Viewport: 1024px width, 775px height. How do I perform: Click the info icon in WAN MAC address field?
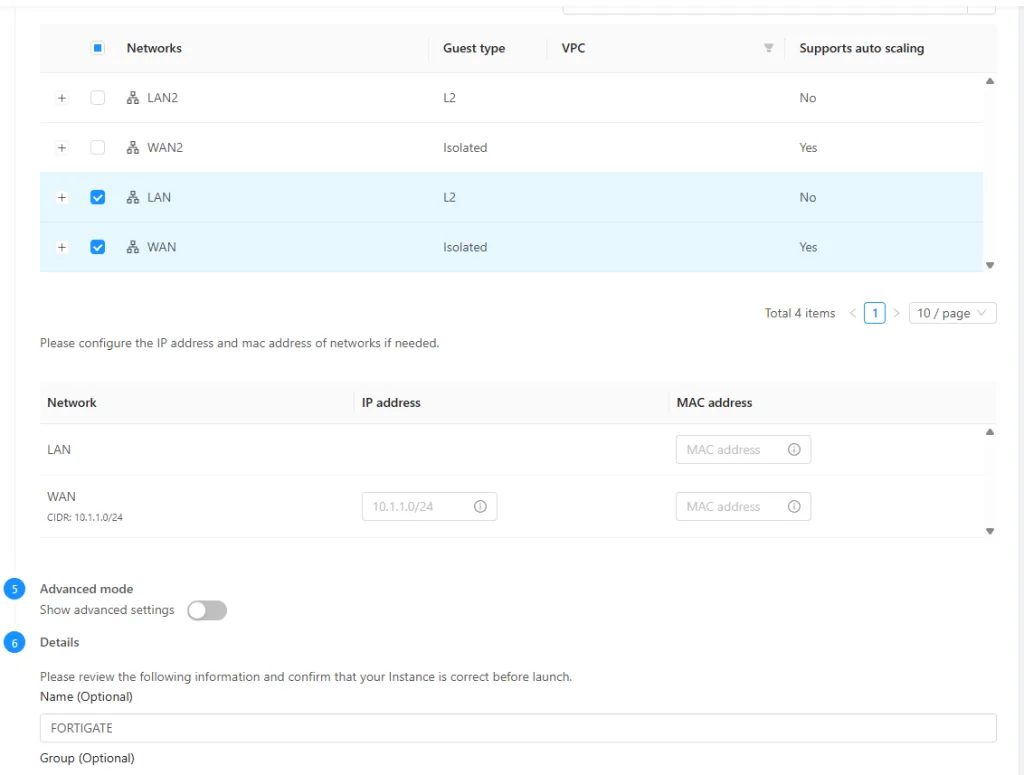tap(794, 507)
